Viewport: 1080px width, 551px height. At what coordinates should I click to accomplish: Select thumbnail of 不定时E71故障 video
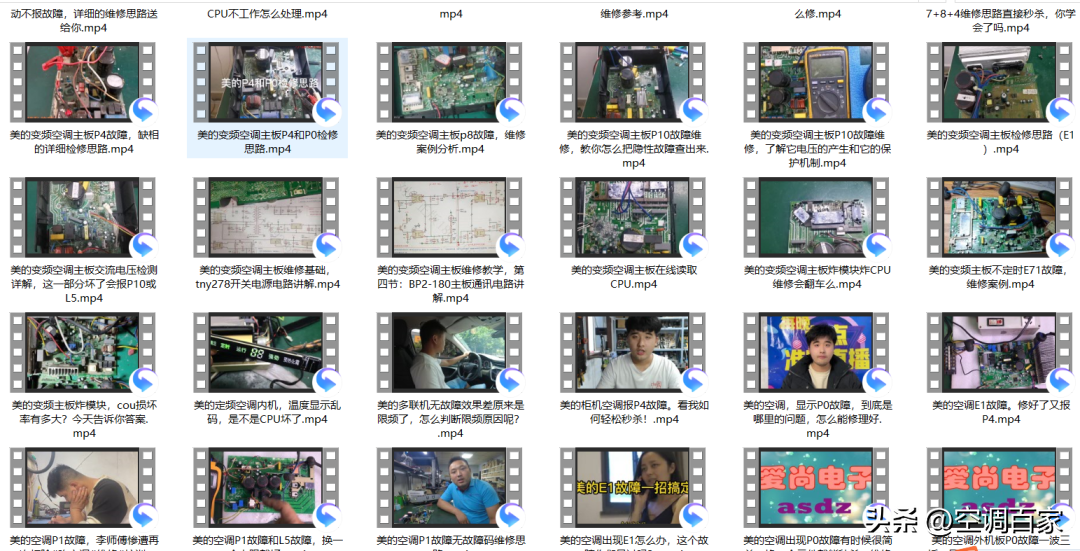pos(1000,218)
